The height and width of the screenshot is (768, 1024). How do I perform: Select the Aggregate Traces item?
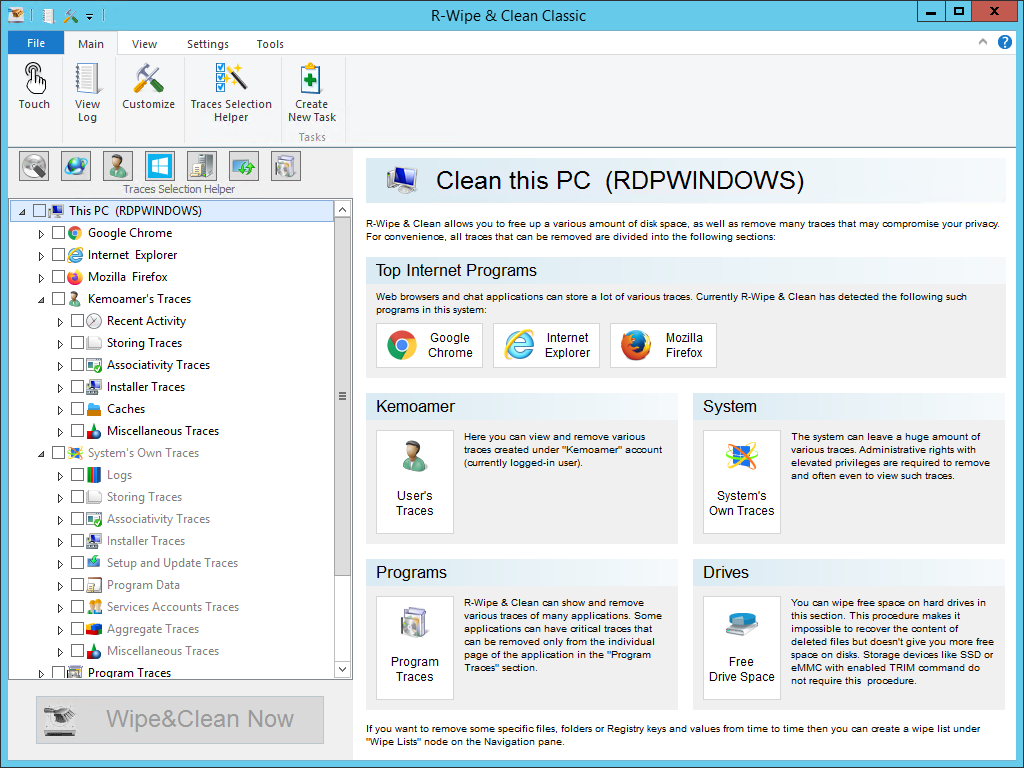tap(153, 629)
